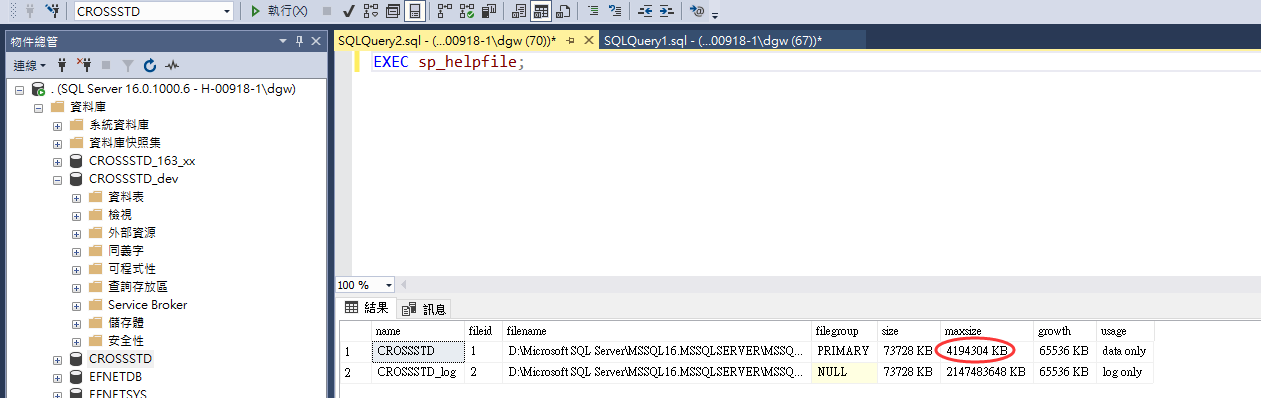Switch to the 訊息 messages tab
Screen dimensions: 1261x398
pyautogui.click(x=425, y=308)
